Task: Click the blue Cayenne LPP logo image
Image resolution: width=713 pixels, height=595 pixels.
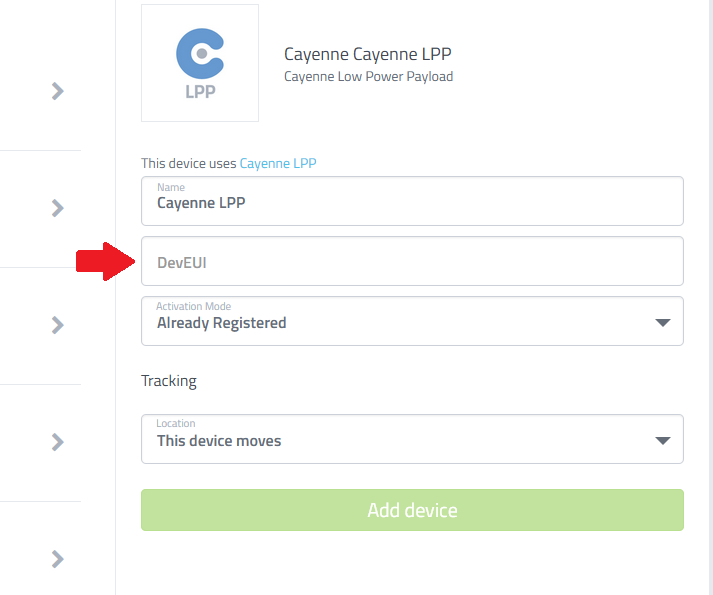Action: pyautogui.click(x=200, y=63)
